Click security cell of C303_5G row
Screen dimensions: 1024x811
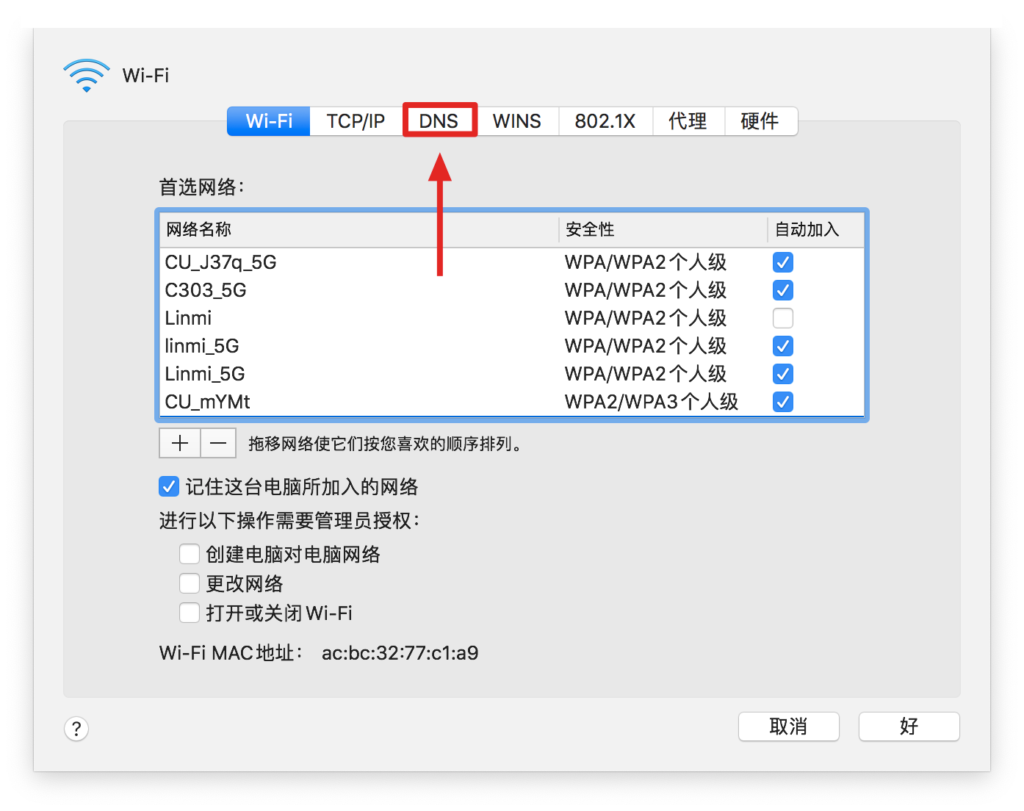click(645, 290)
